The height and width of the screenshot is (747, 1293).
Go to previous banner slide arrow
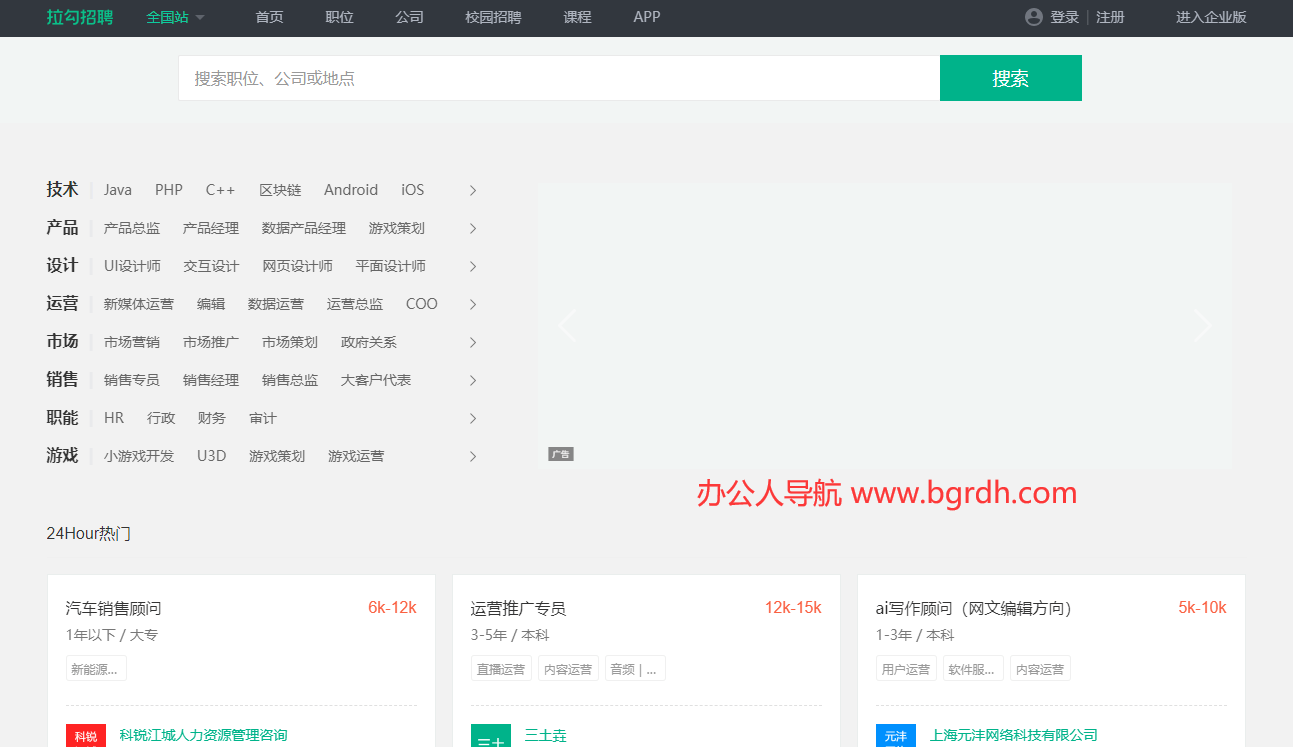click(567, 326)
